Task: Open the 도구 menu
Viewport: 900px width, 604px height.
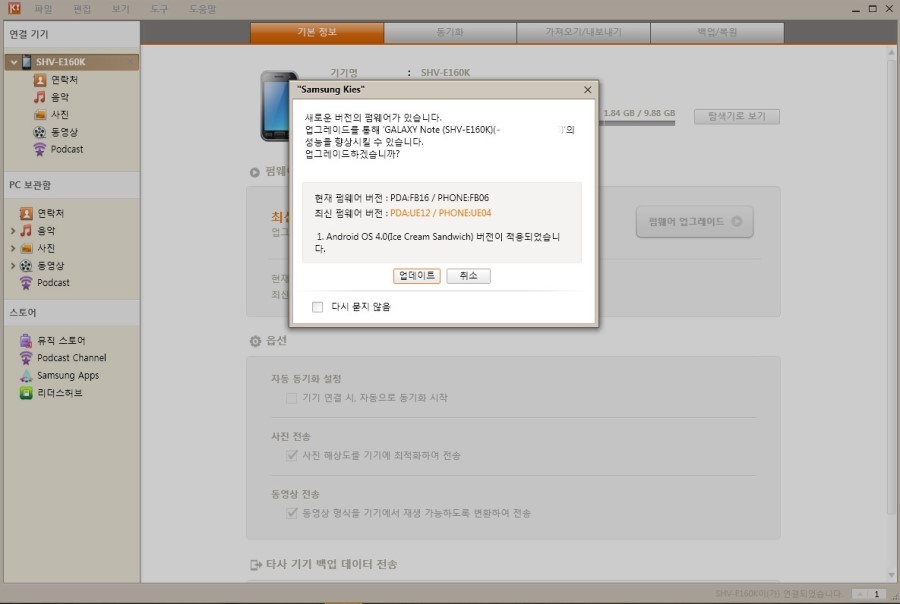Action: point(159,9)
